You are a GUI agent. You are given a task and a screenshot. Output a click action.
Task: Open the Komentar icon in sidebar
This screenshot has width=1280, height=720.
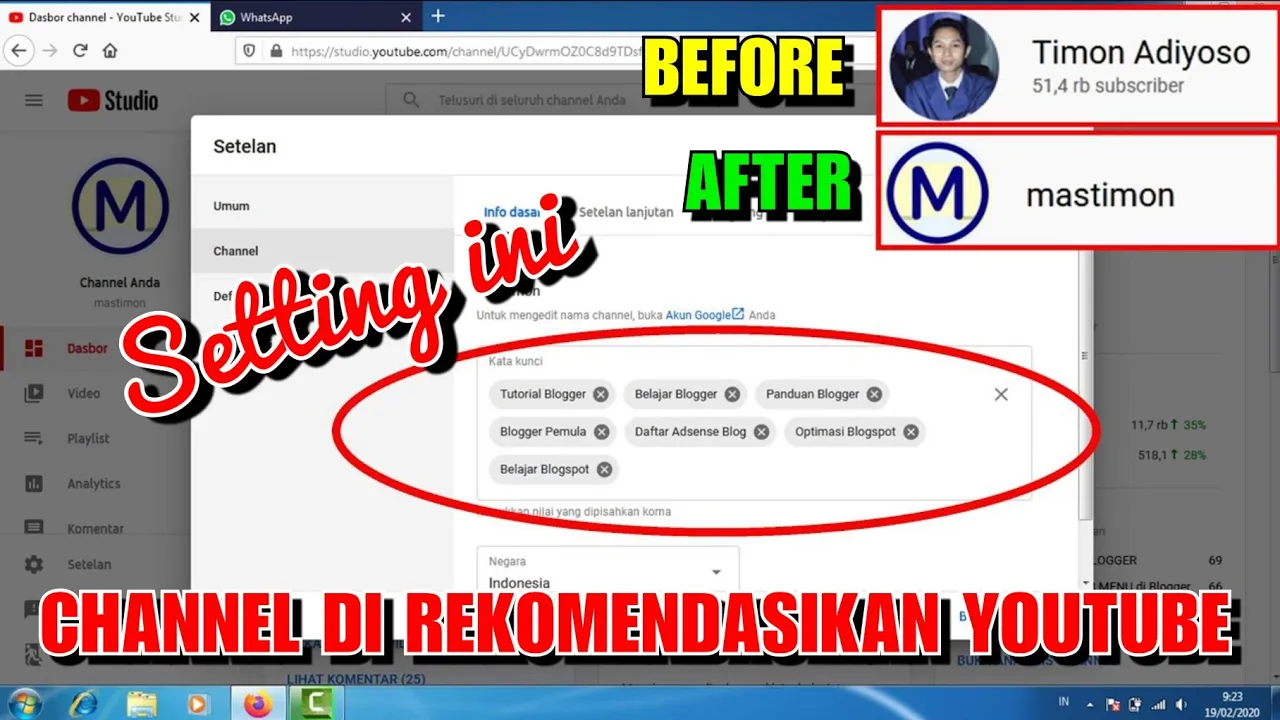point(34,528)
